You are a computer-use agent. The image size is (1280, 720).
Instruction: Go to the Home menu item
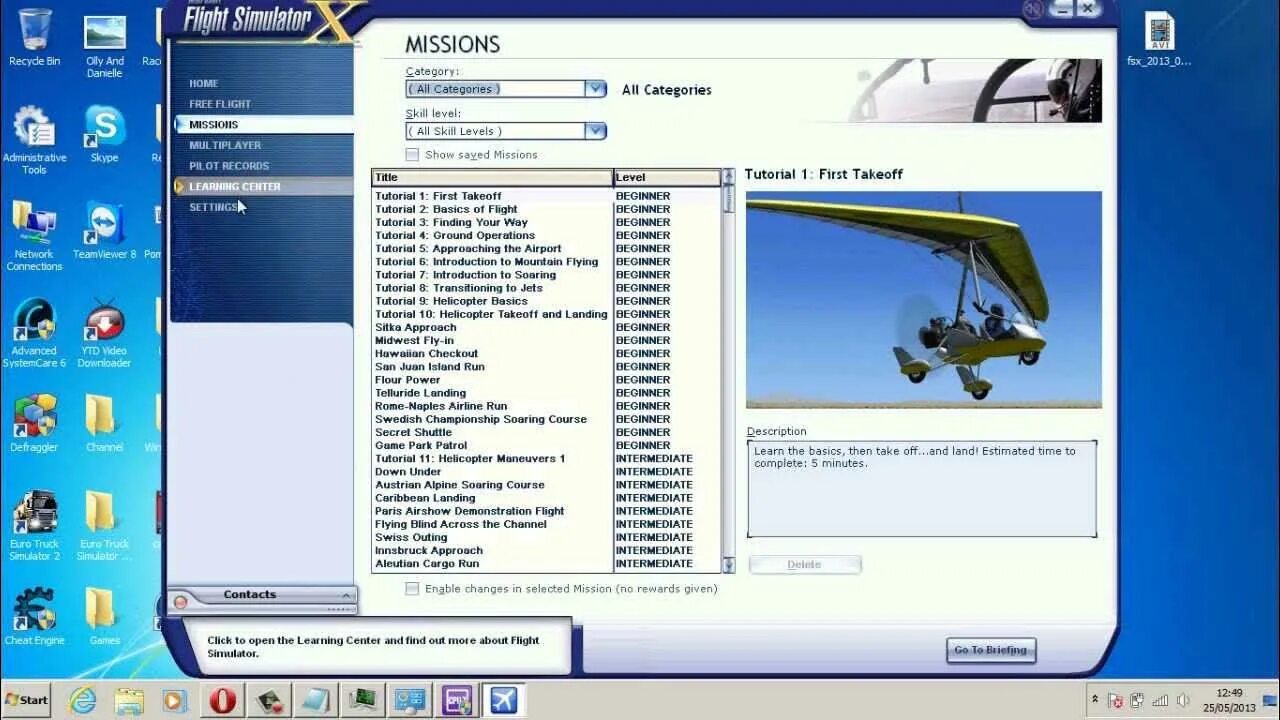[x=204, y=83]
